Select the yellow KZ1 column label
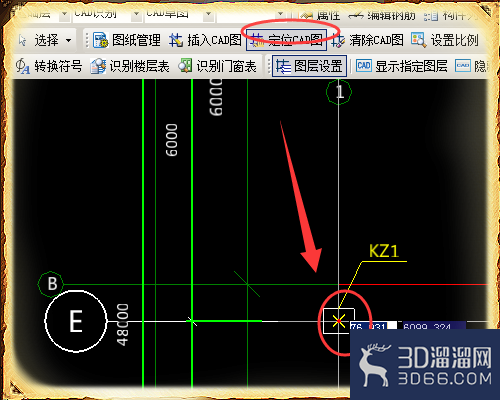Image resolution: width=500 pixels, height=400 pixels. pyautogui.click(x=384, y=251)
